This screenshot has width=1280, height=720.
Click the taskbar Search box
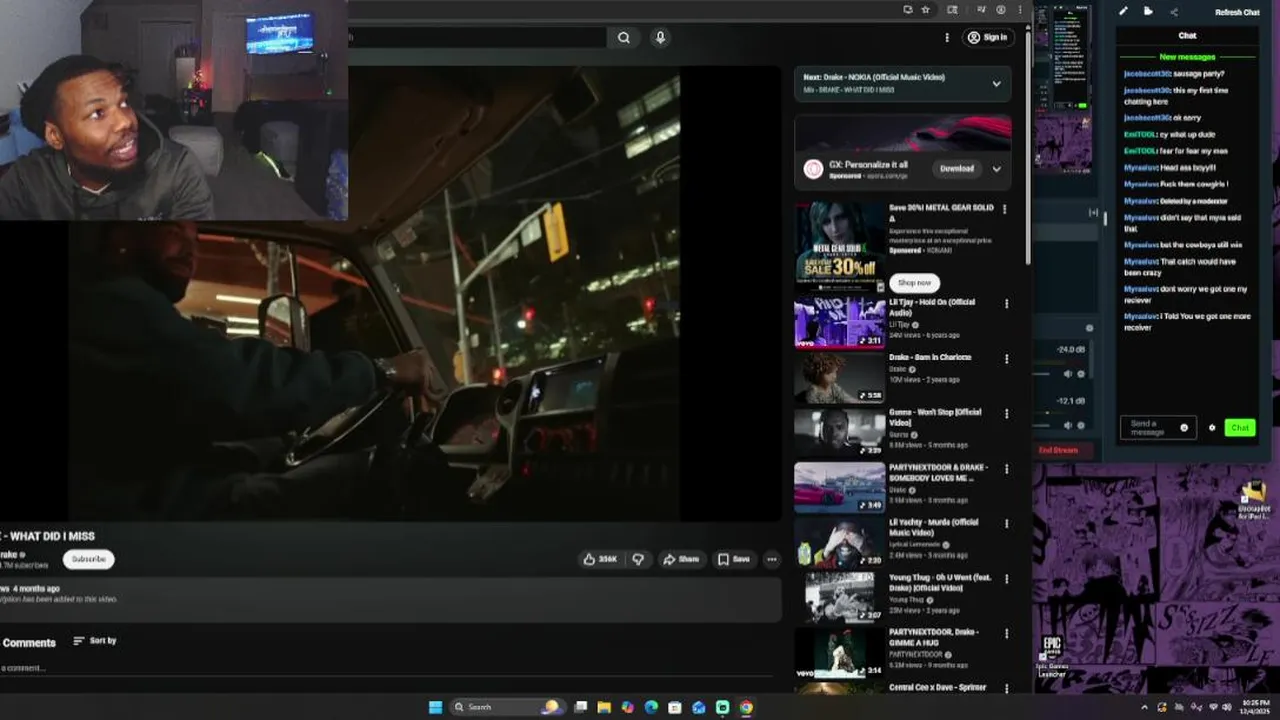[506, 707]
